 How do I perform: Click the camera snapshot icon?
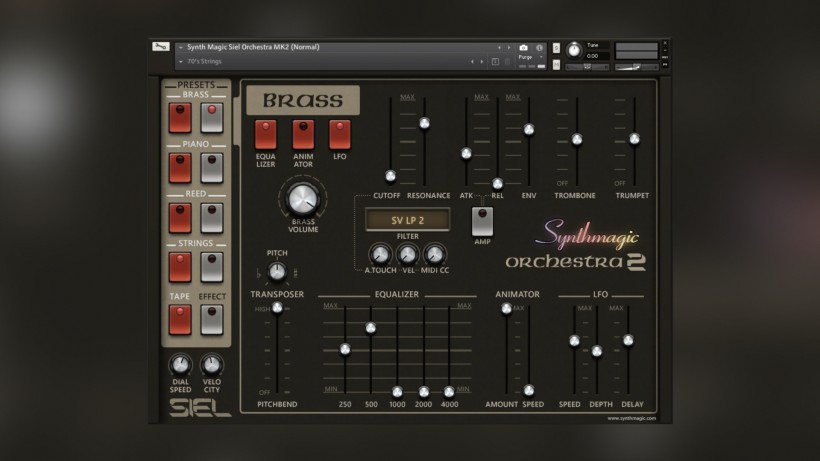pos(523,47)
